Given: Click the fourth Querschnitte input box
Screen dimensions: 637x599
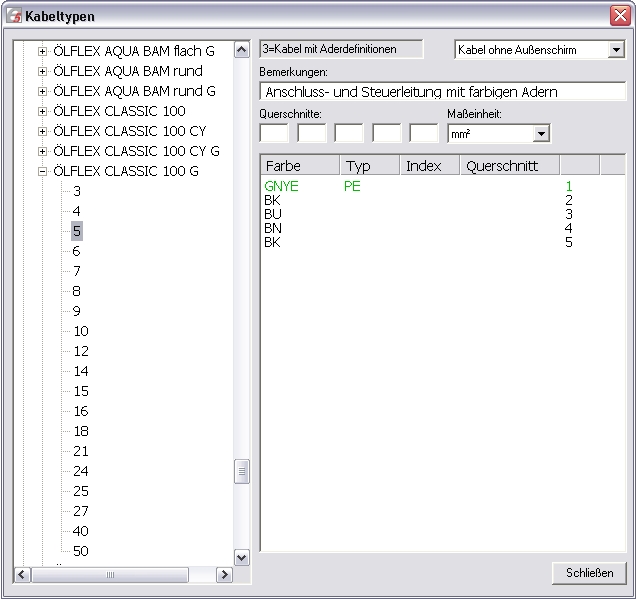Looking at the screenshot, I should point(386,133).
